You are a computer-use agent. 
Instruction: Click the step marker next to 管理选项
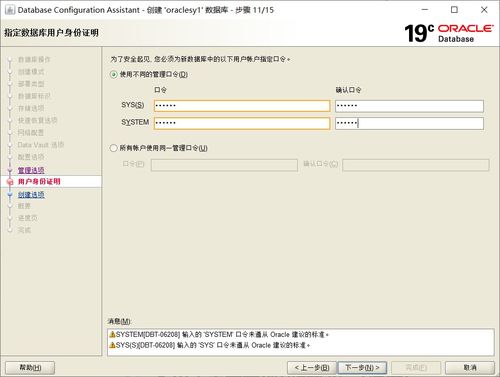coord(10,170)
